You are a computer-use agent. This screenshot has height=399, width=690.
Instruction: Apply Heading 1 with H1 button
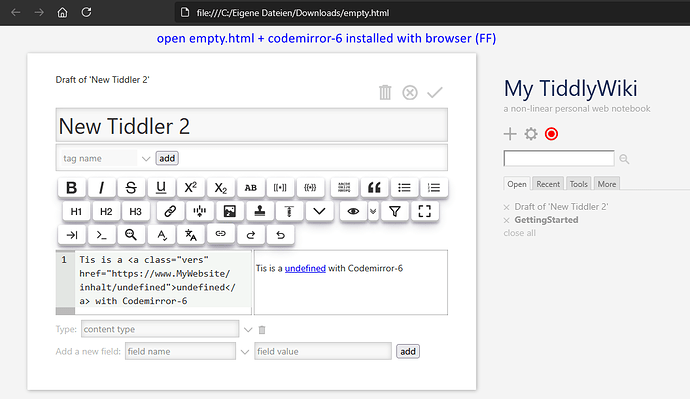tap(76, 212)
